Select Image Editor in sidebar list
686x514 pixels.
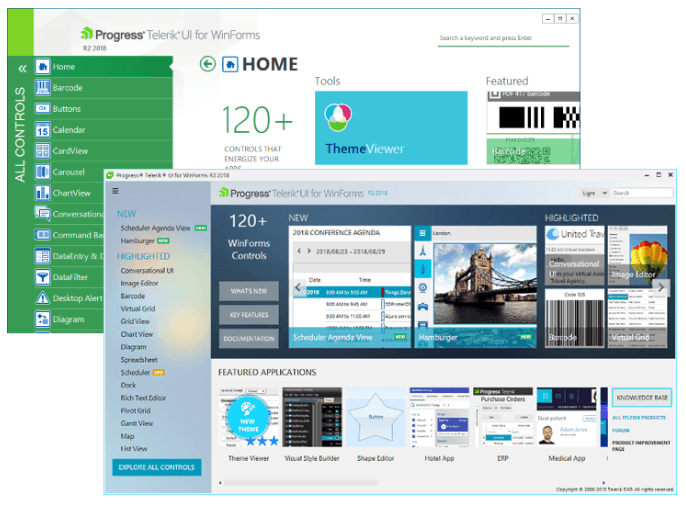pyautogui.click(x=140, y=283)
